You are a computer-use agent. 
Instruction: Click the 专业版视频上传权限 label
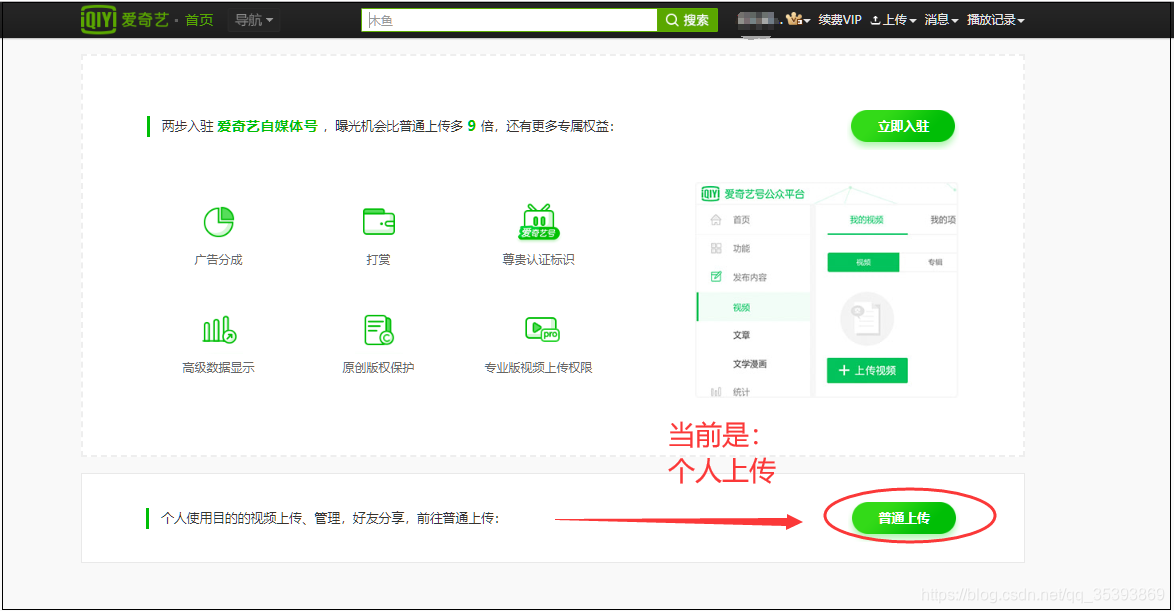pos(538,368)
